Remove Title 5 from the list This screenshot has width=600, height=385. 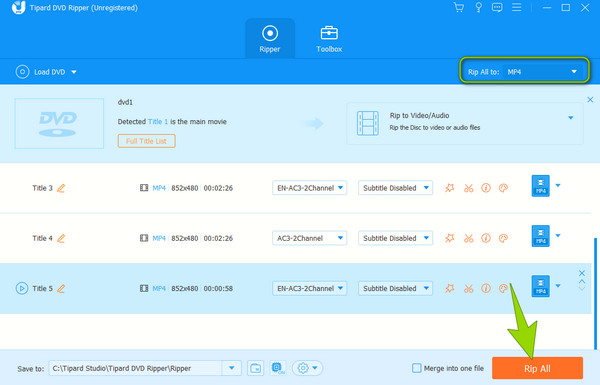tap(582, 273)
